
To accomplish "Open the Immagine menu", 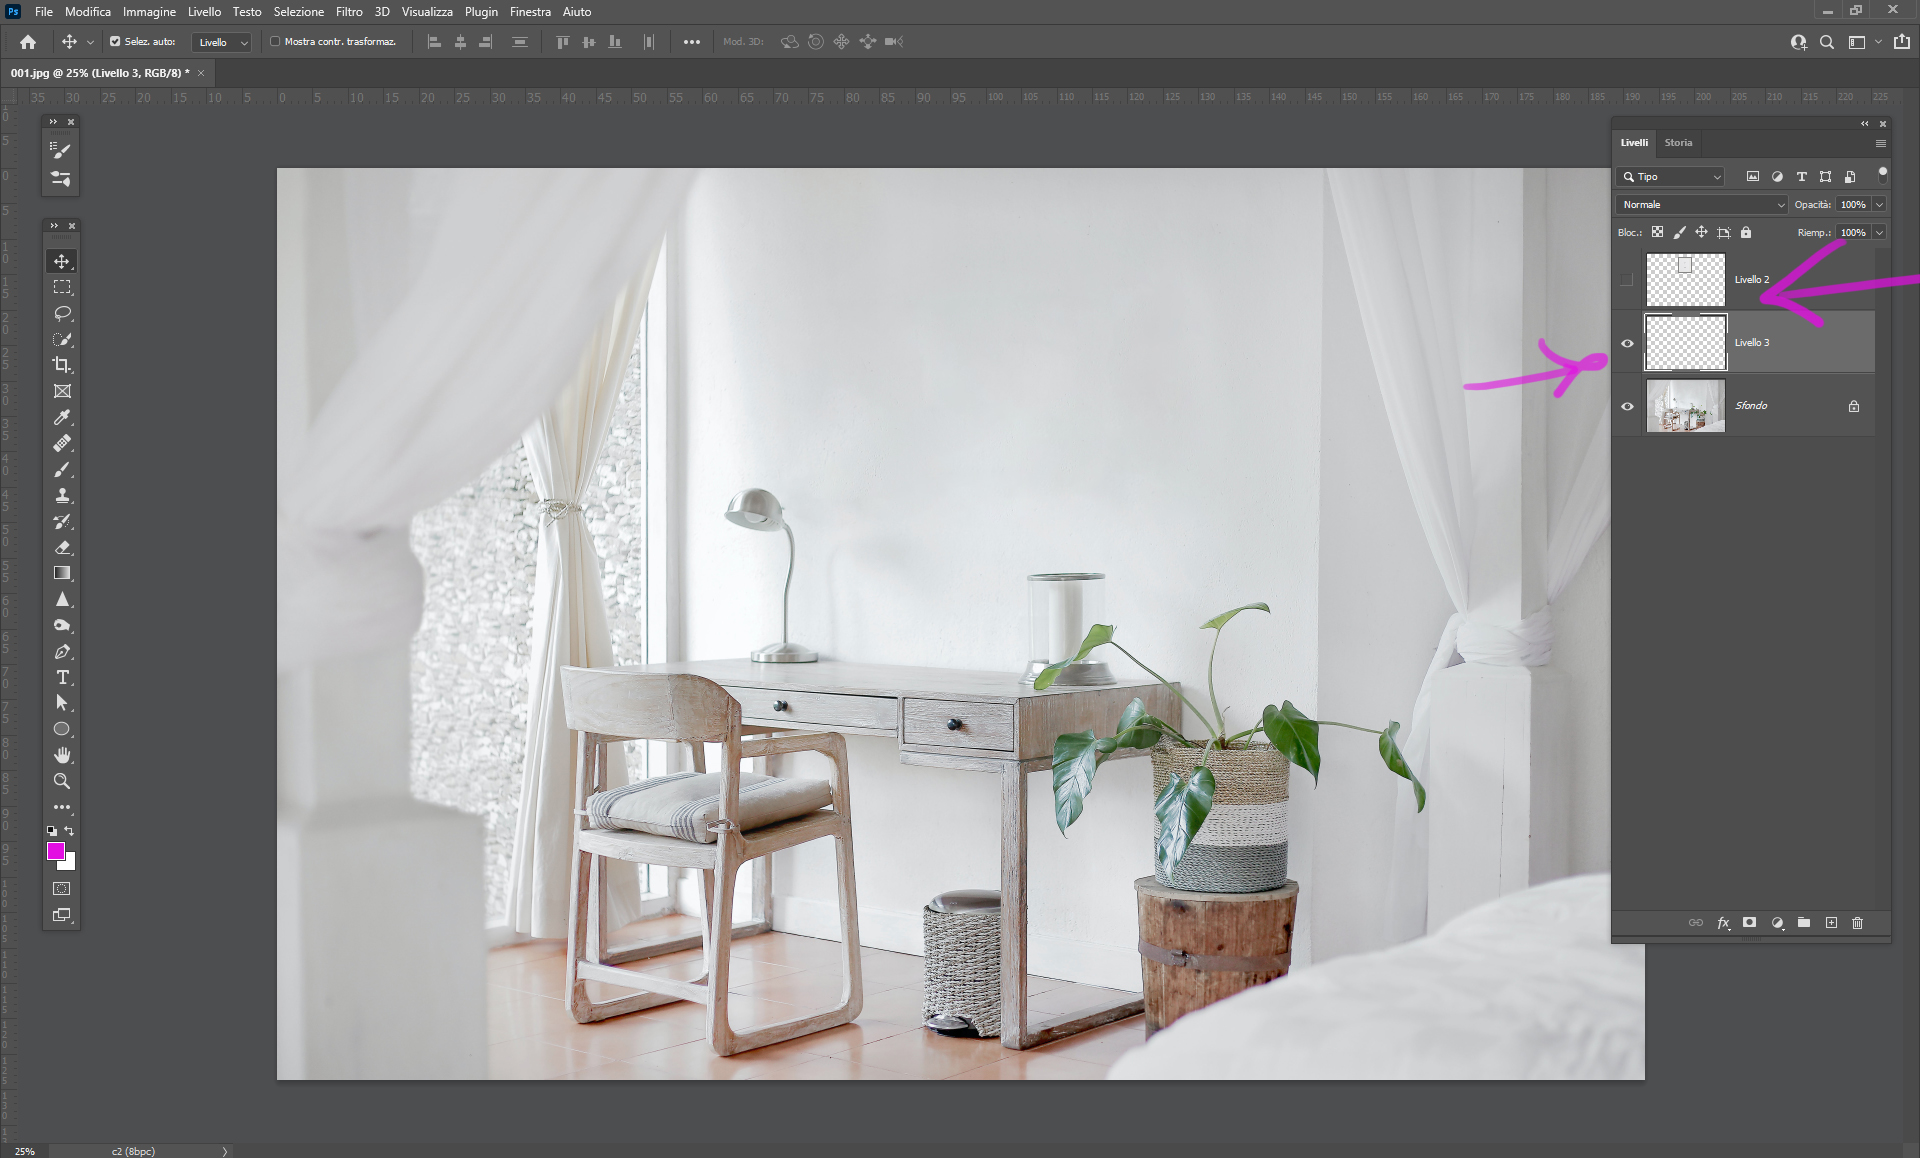I will tap(149, 12).
